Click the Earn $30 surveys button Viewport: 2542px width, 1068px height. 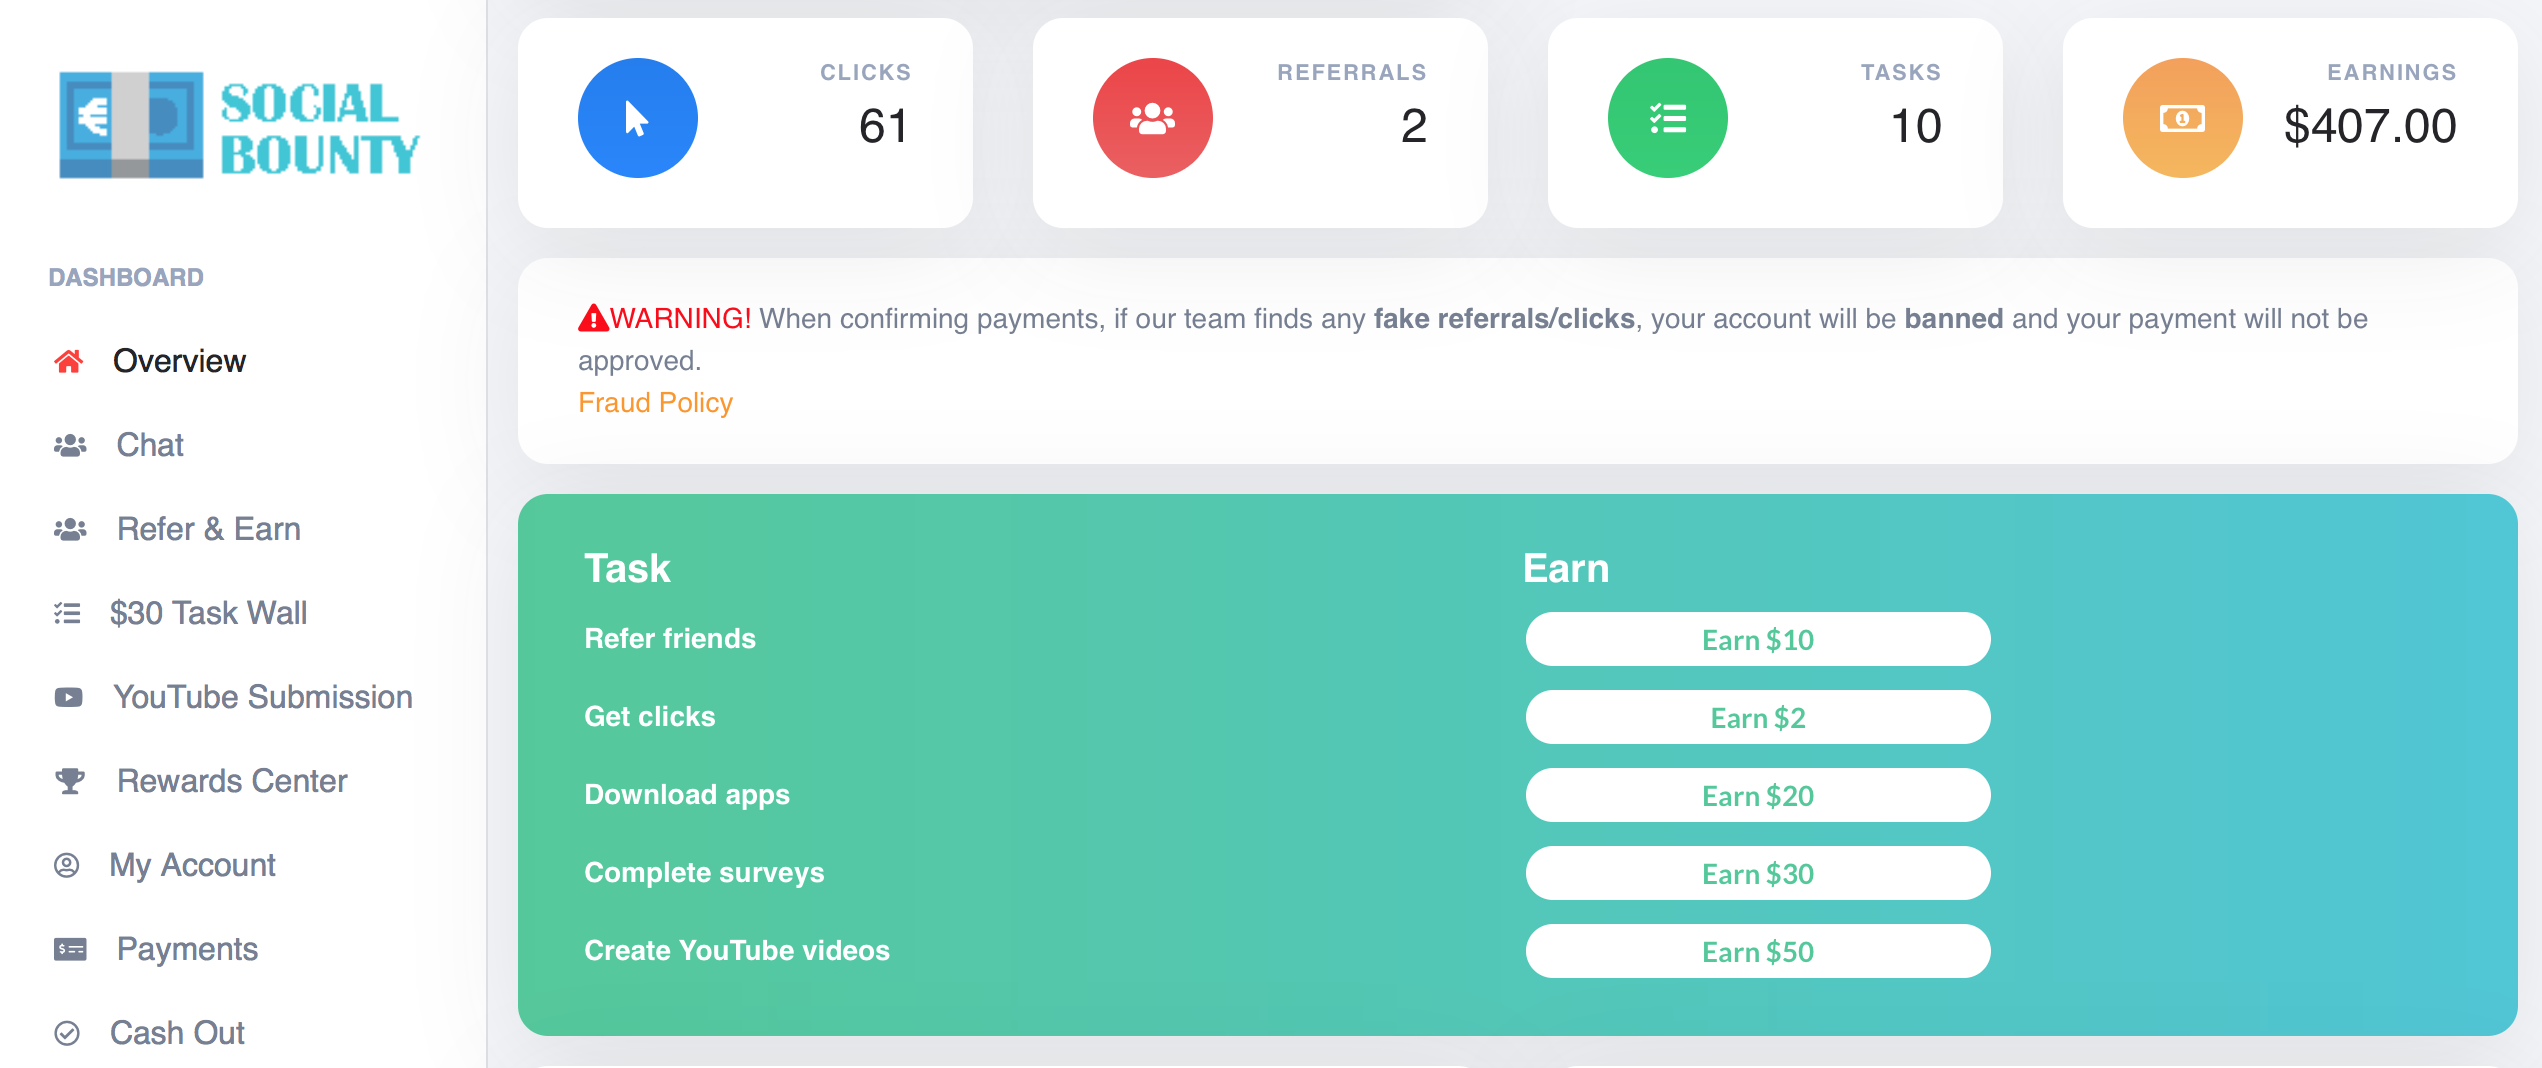pos(1758,873)
